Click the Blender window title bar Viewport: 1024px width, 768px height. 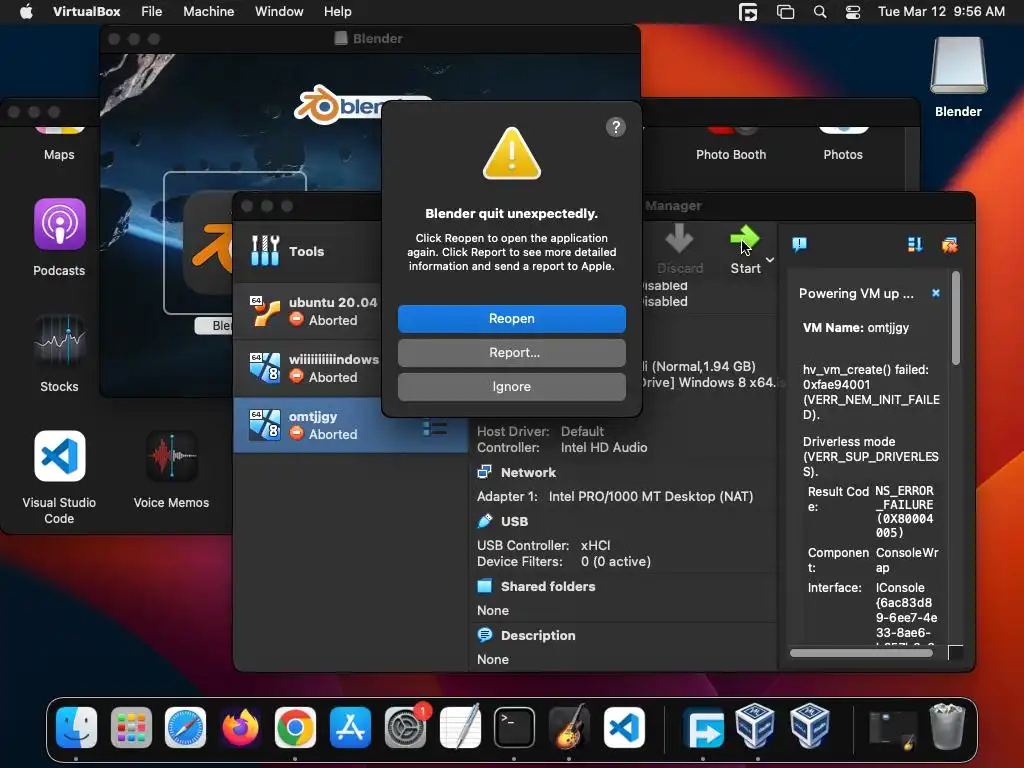point(370,39)
